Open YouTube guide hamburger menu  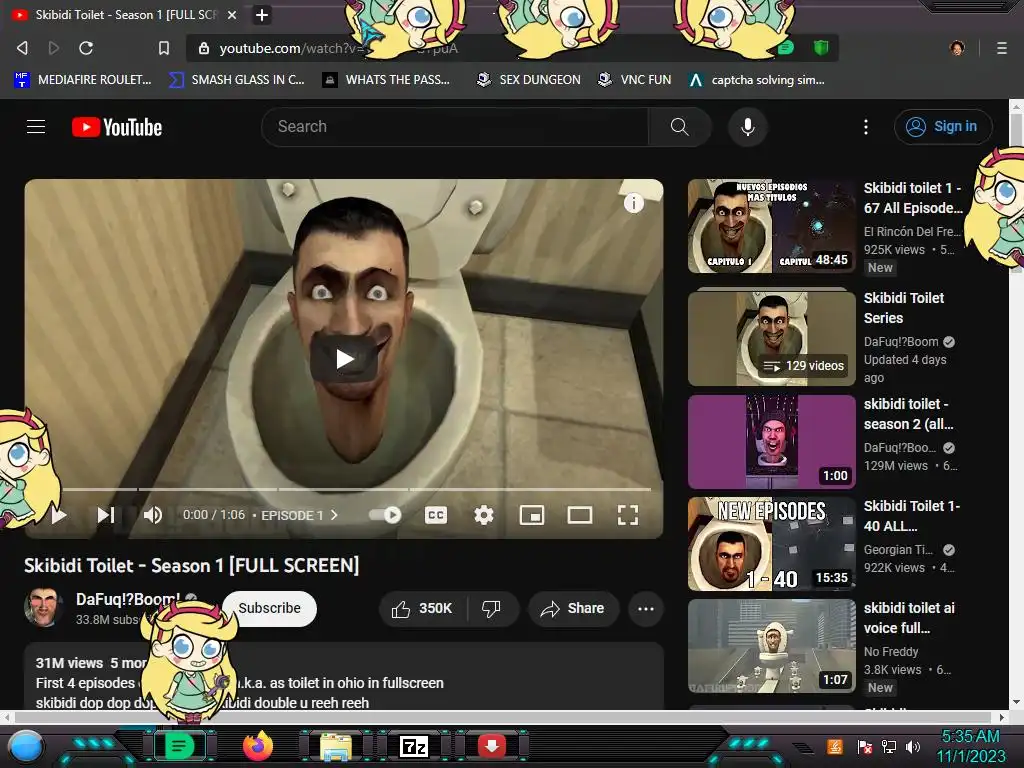pyautogui.click(x=36, y=127)
